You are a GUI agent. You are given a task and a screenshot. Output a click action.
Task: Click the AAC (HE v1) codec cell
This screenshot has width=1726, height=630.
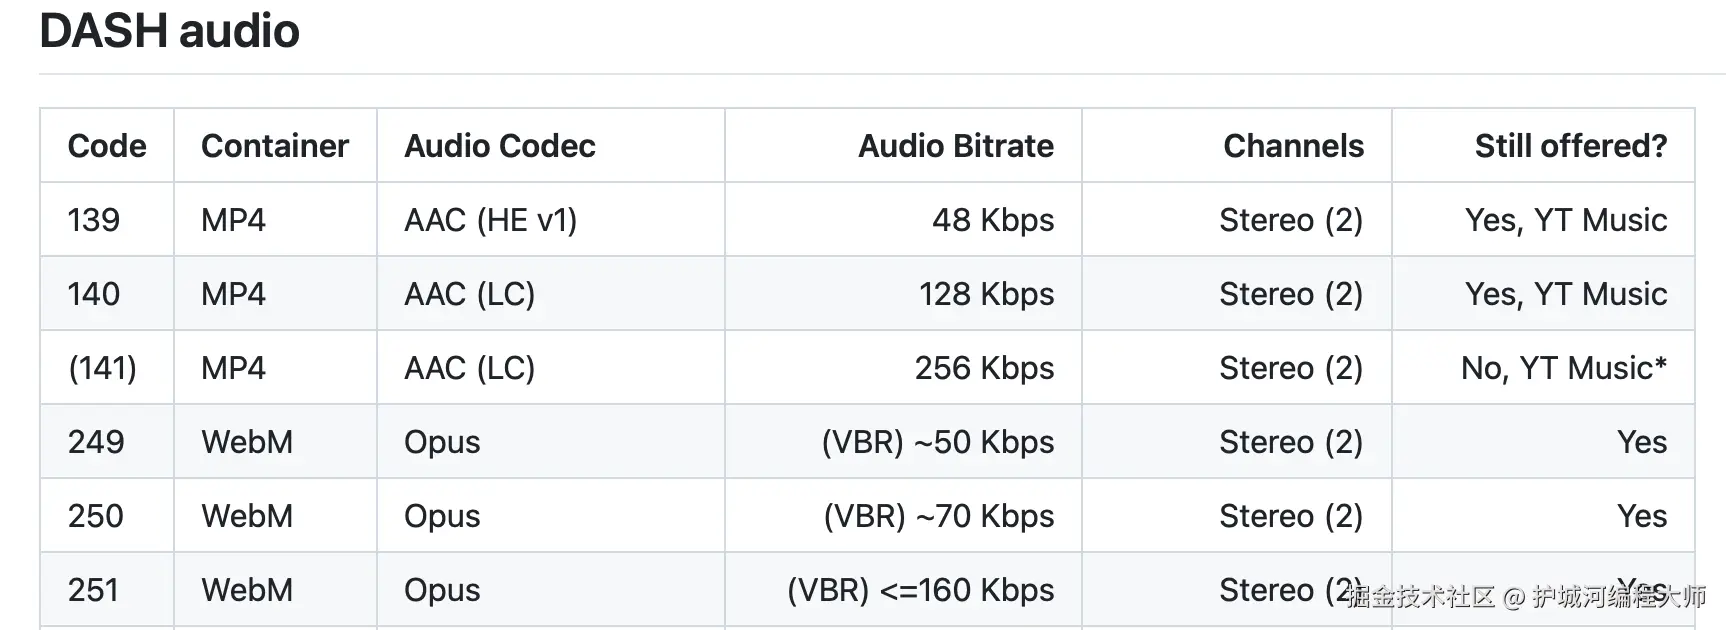tap(490, 220)
